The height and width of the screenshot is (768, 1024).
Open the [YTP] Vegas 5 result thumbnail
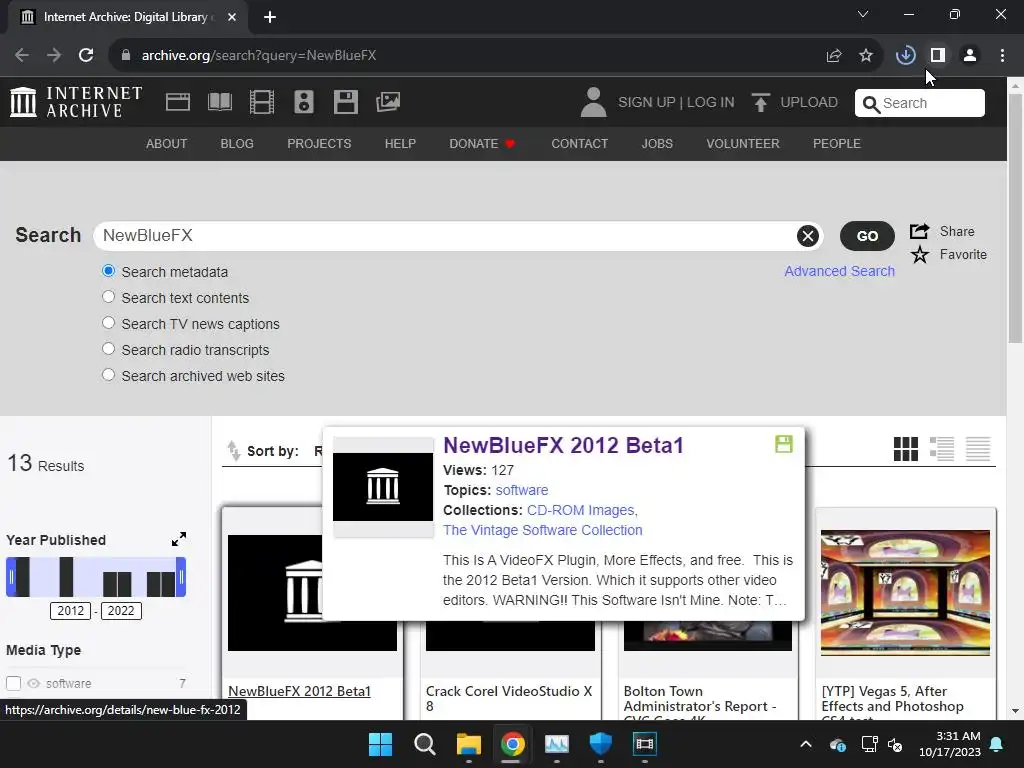[905, 592]
